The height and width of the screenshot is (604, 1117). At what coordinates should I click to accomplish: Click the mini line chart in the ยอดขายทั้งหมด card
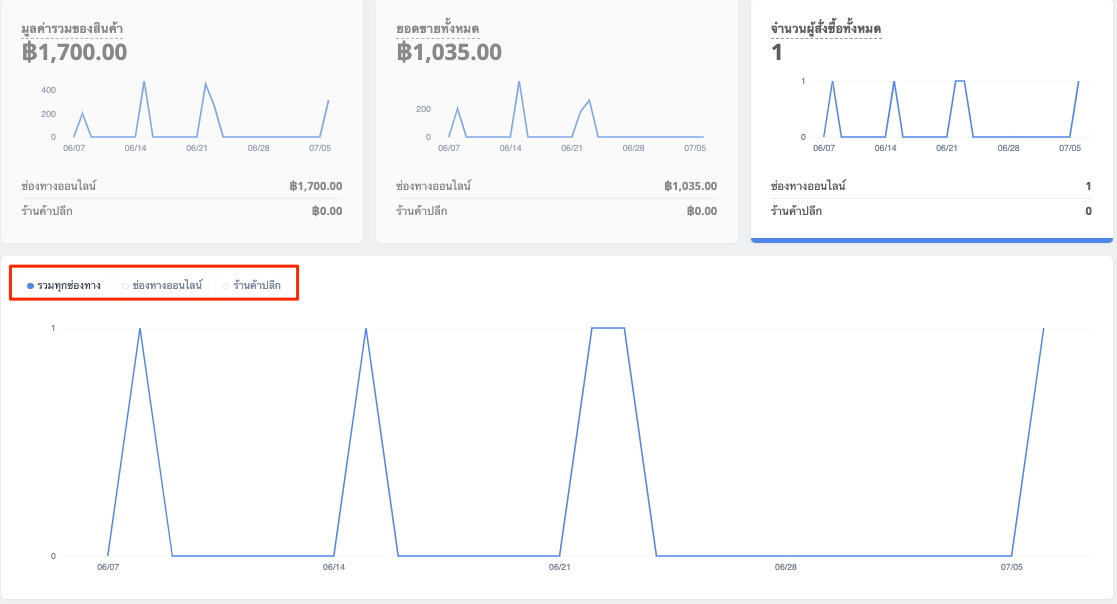[x=566, y=114]
